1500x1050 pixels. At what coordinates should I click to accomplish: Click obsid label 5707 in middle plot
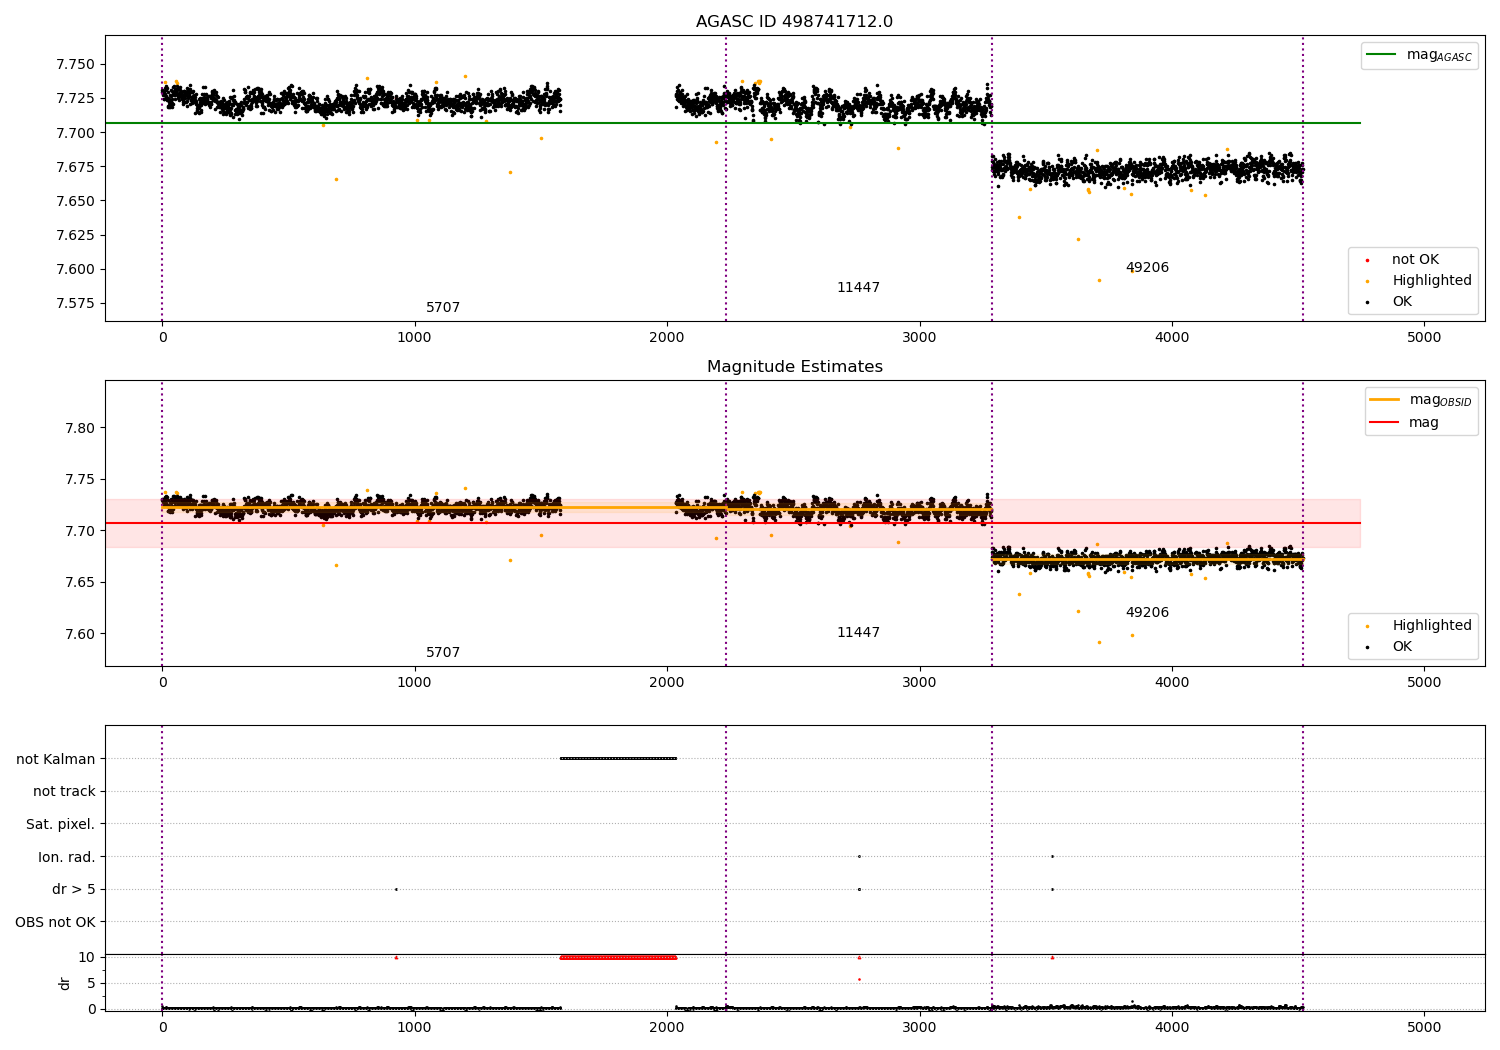(443, 653)
